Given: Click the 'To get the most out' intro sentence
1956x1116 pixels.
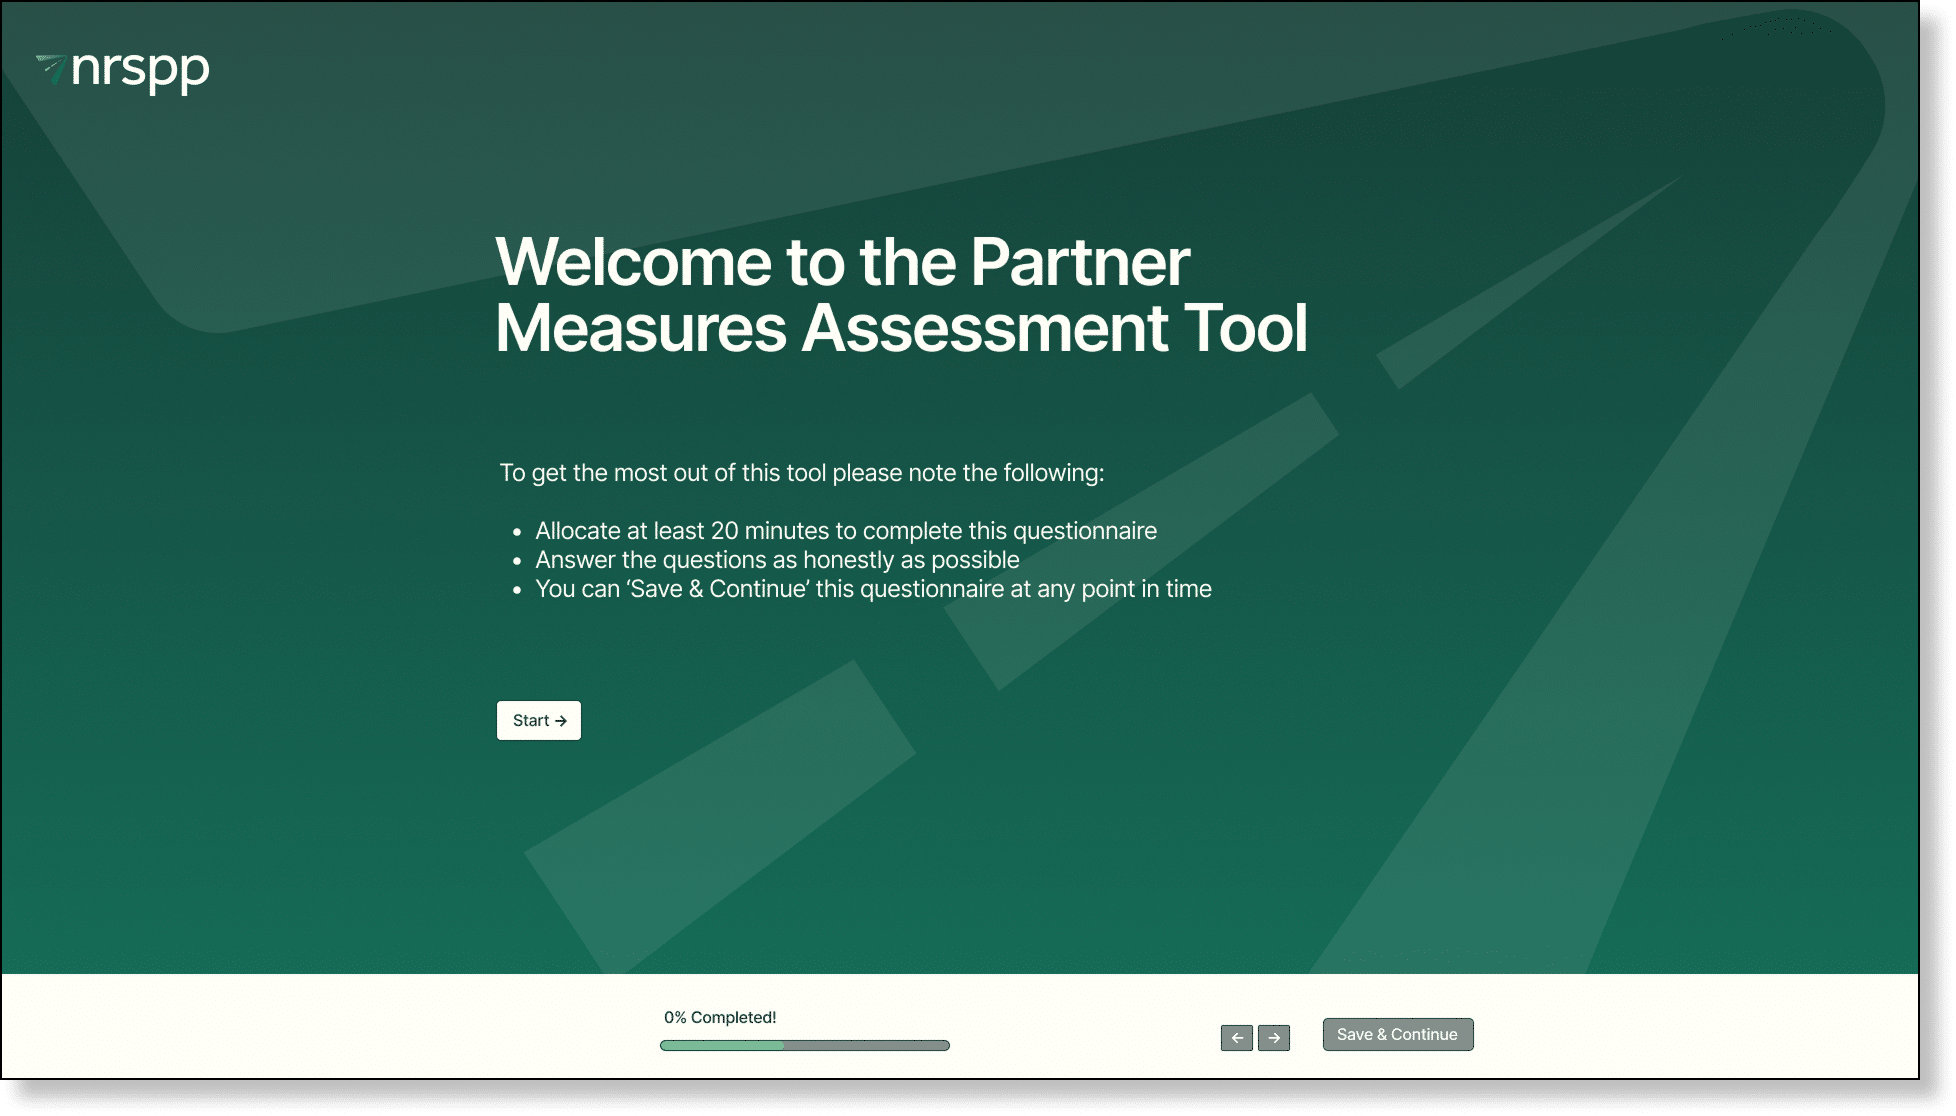Looking at the screenshot, I should click(801, 473).
